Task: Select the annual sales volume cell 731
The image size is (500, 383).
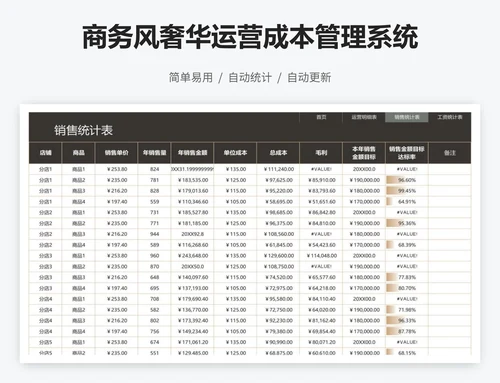Action: pyautogui.click(x=154, y=212)
